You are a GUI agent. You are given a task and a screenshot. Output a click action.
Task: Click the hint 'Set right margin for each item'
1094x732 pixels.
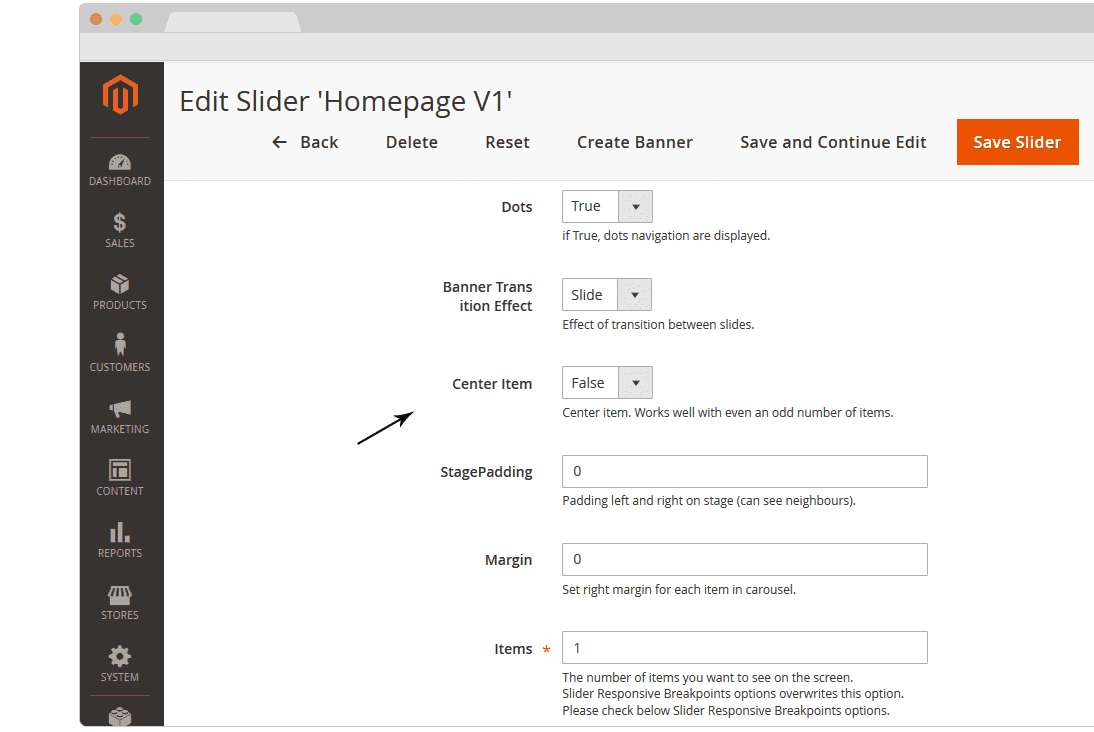(x=679, y=590)
